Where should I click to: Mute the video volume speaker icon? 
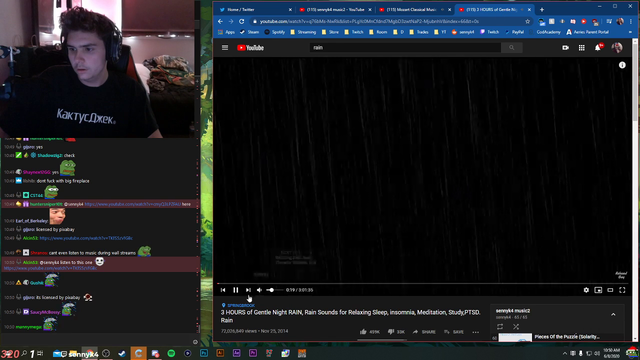259,290
